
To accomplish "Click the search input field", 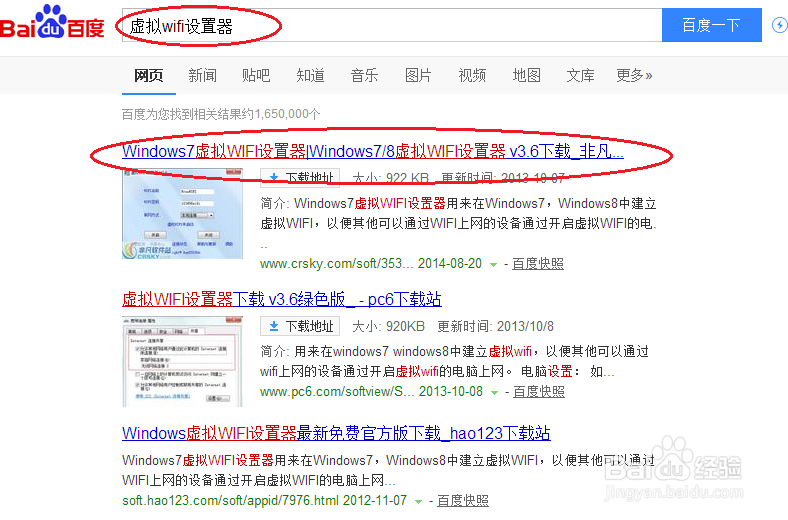I will (x=392, y=25).
